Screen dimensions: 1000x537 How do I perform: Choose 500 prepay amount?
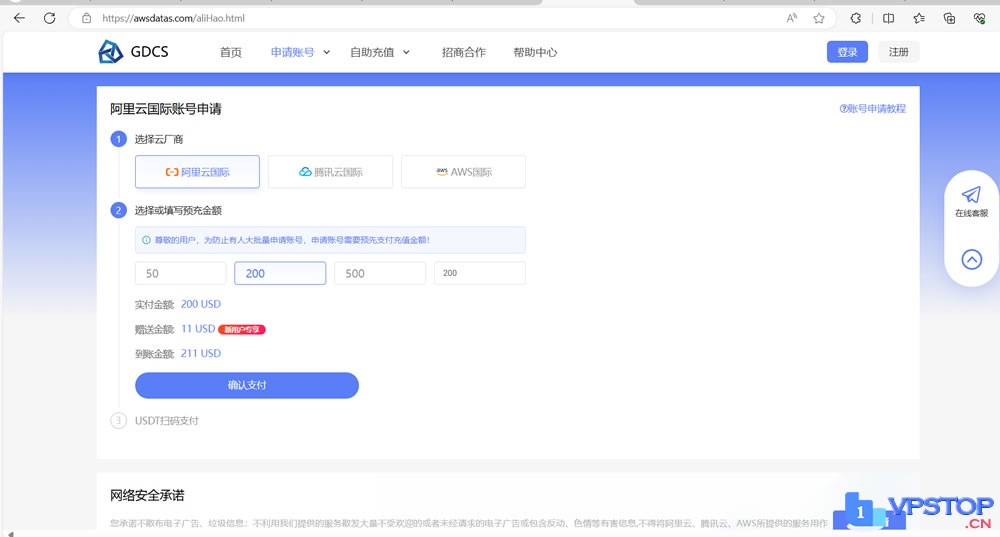point(379,273)
